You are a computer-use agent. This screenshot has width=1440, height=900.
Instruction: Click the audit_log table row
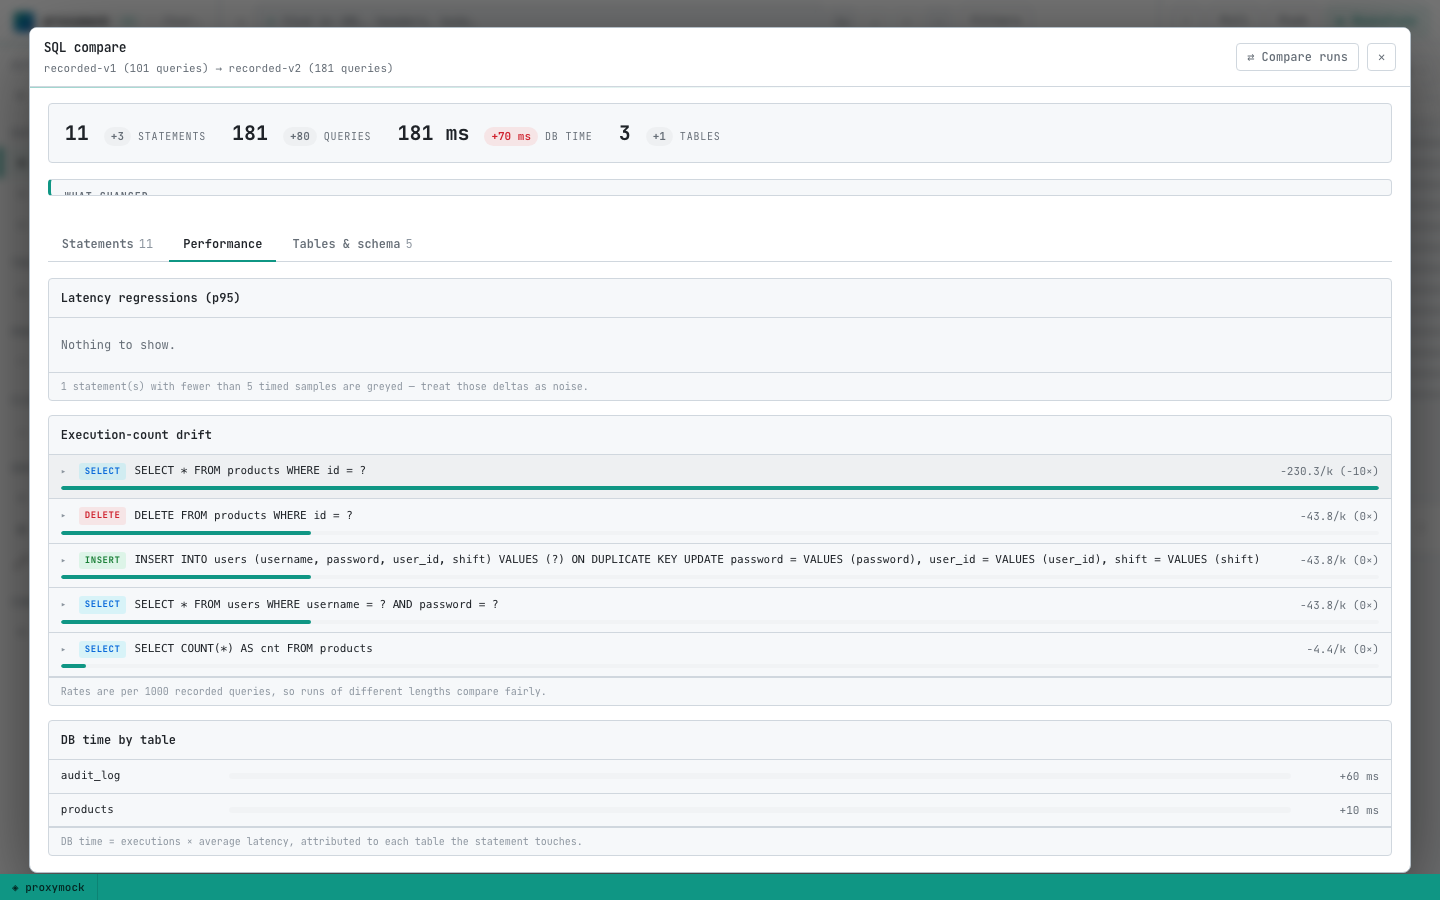(x=720, y=776)
